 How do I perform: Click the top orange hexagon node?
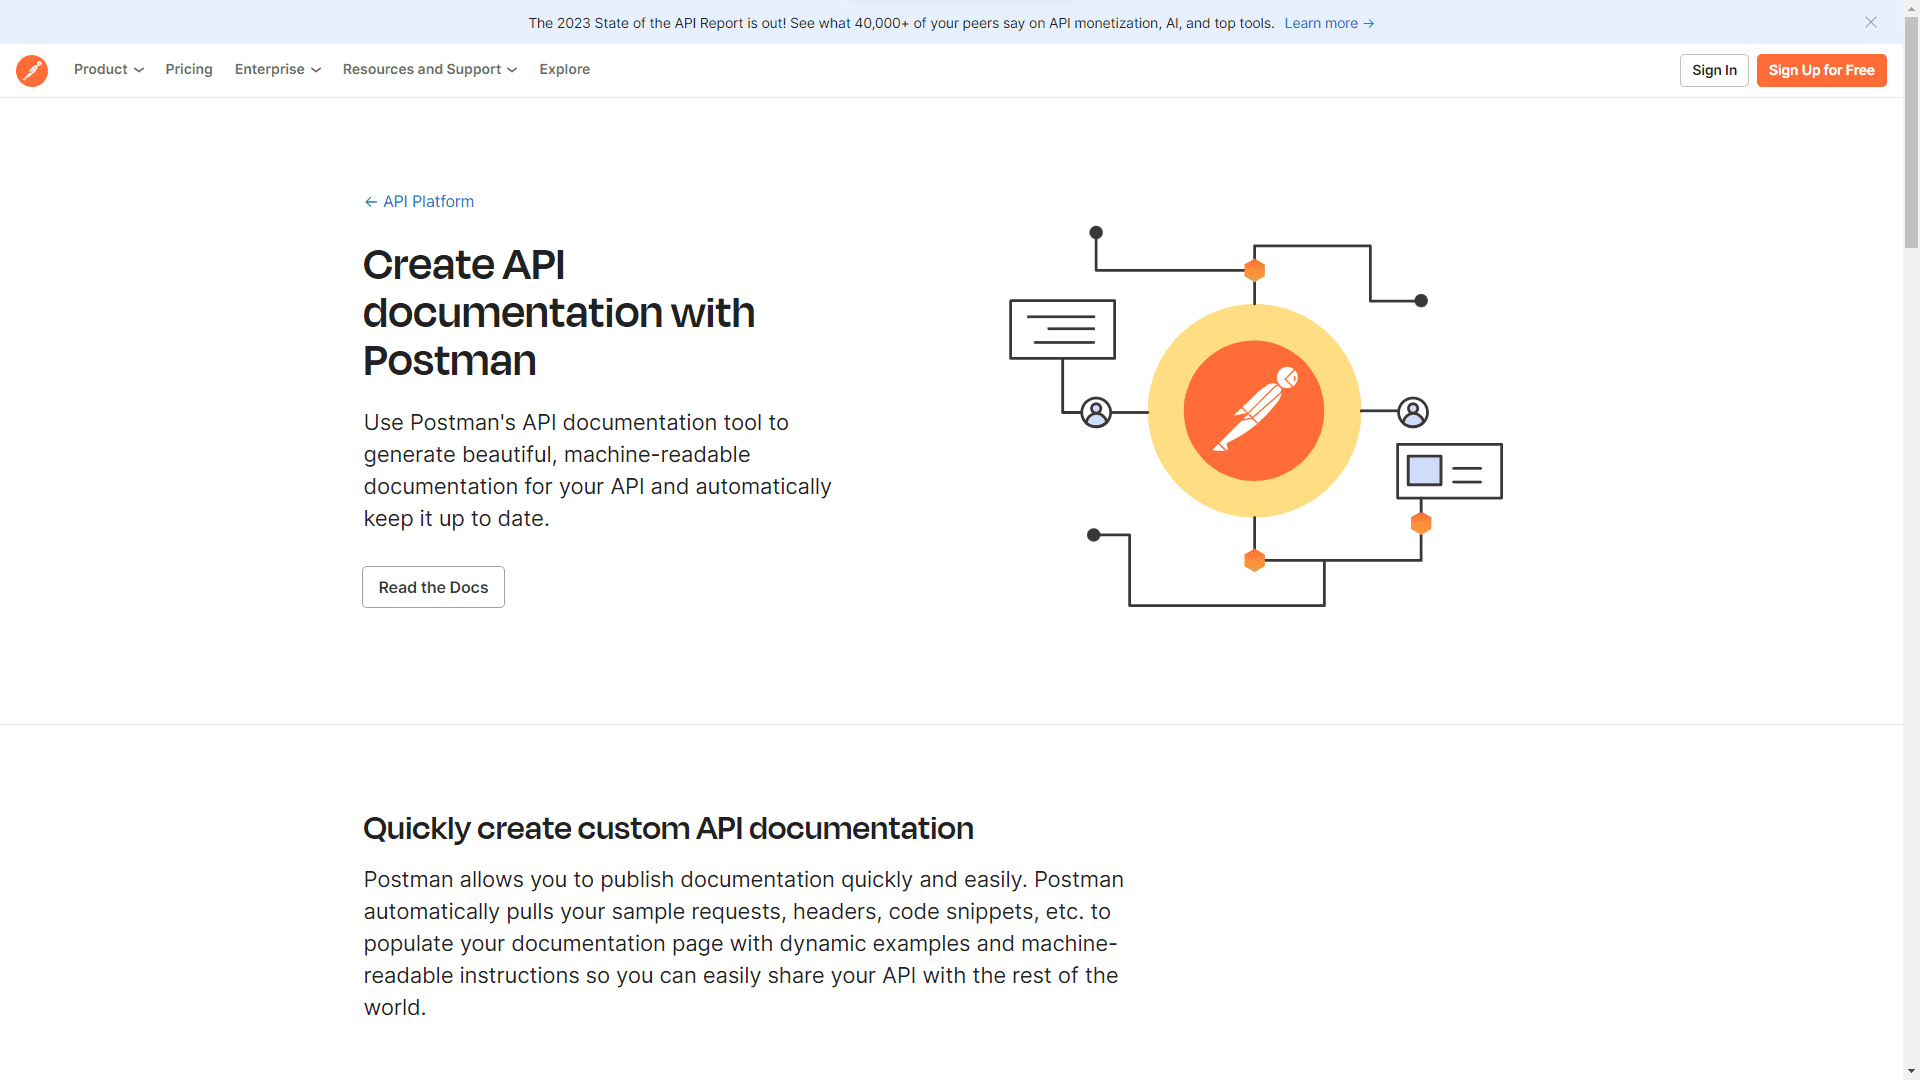[x=1254, y=270]
